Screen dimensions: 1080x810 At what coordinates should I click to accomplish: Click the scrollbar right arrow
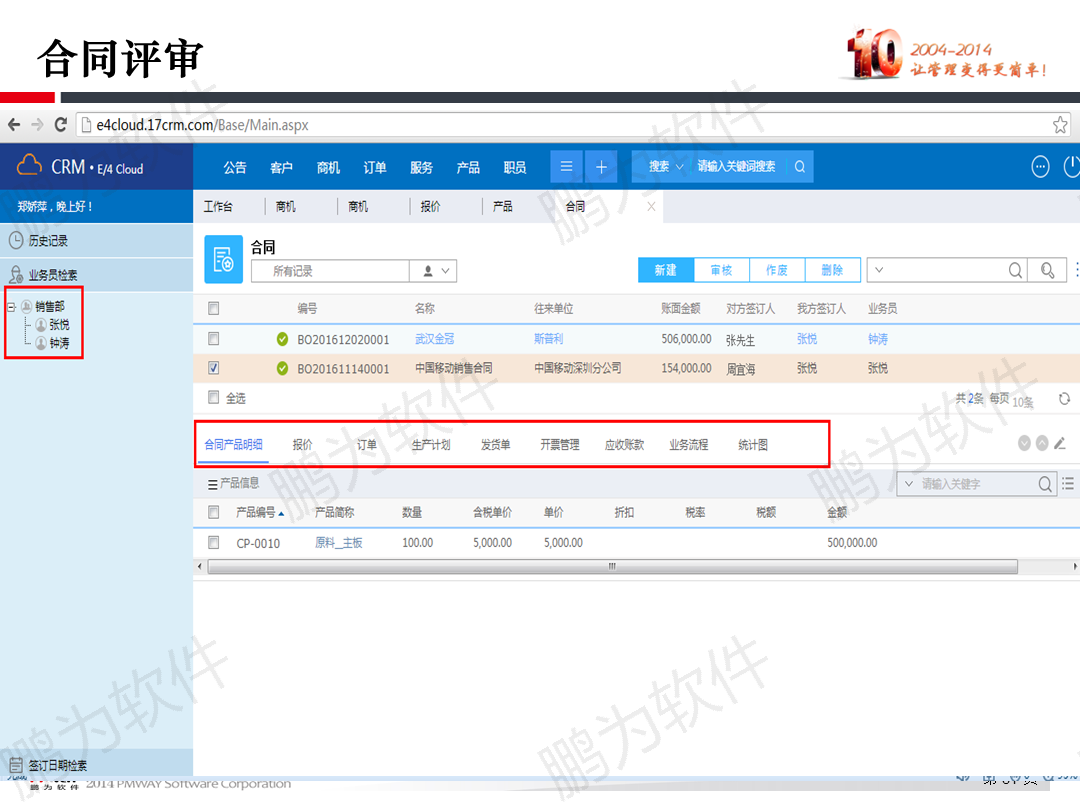point(1074,567)
